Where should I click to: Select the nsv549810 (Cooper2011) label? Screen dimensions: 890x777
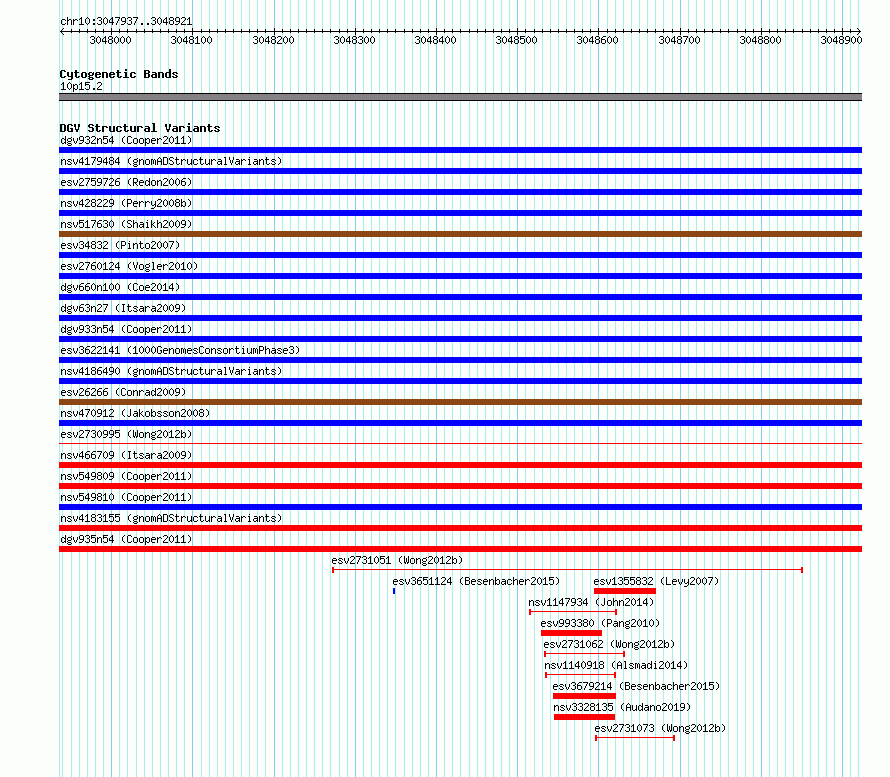[126, 497]
